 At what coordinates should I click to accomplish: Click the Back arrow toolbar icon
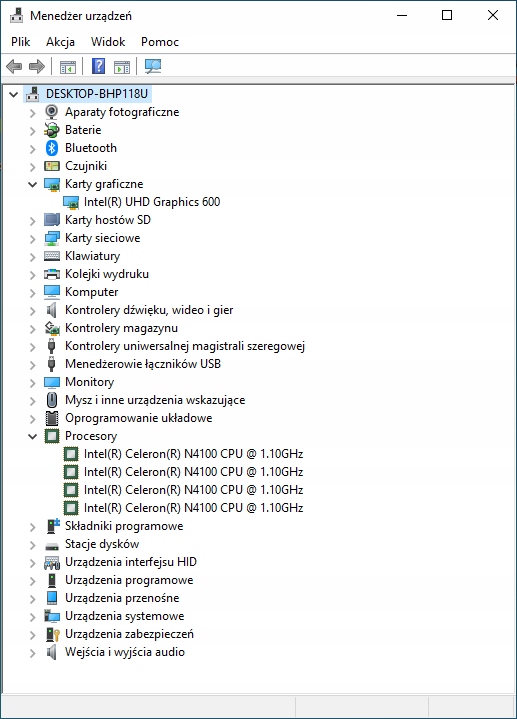tap(14, 66)
